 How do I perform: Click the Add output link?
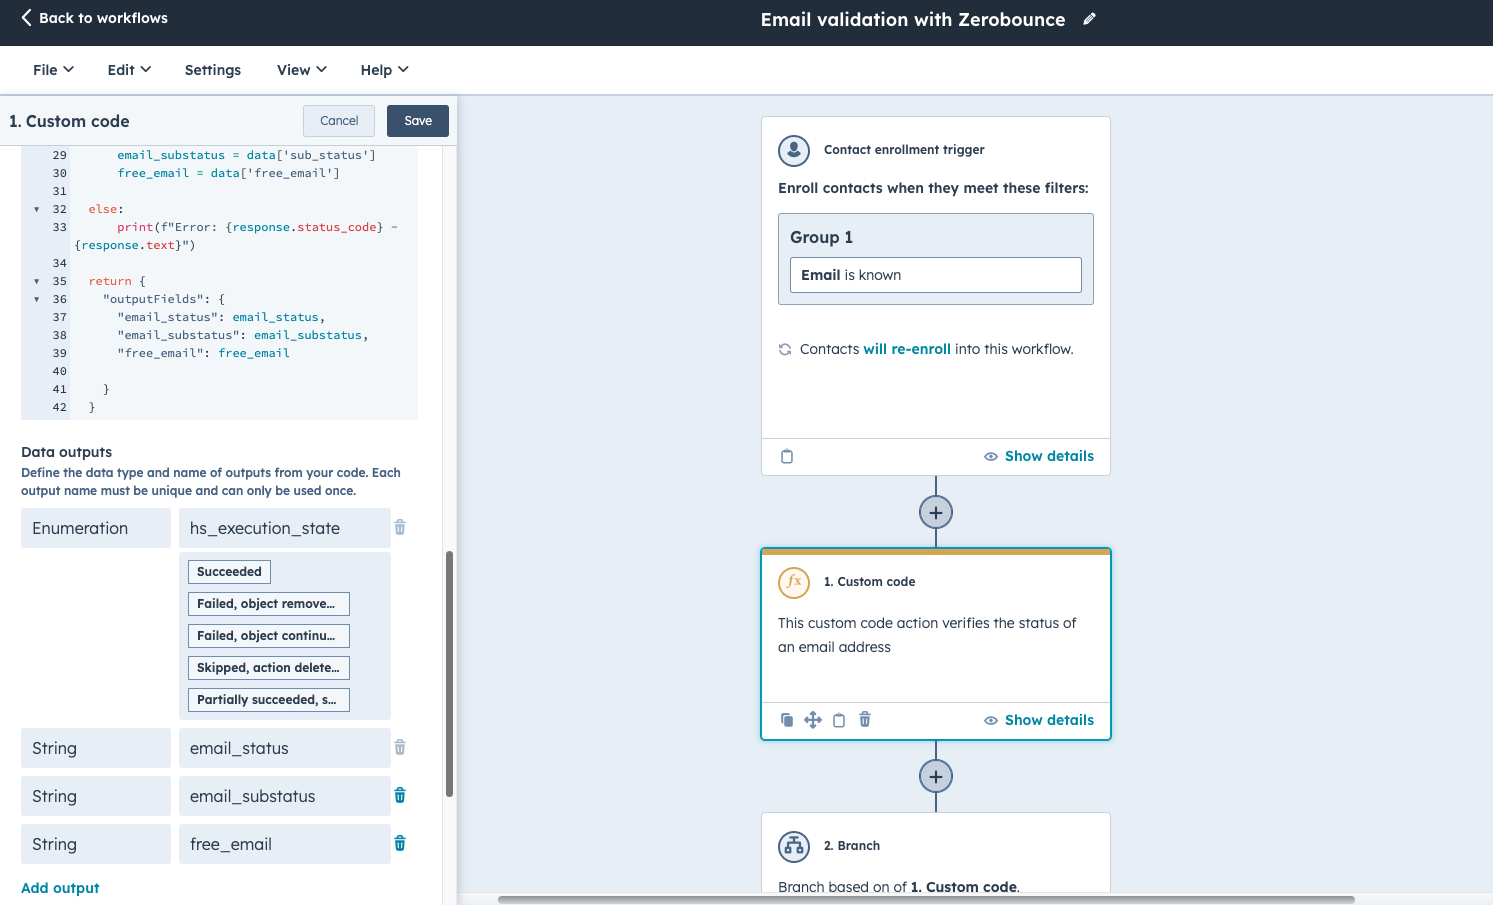(60, 888)
